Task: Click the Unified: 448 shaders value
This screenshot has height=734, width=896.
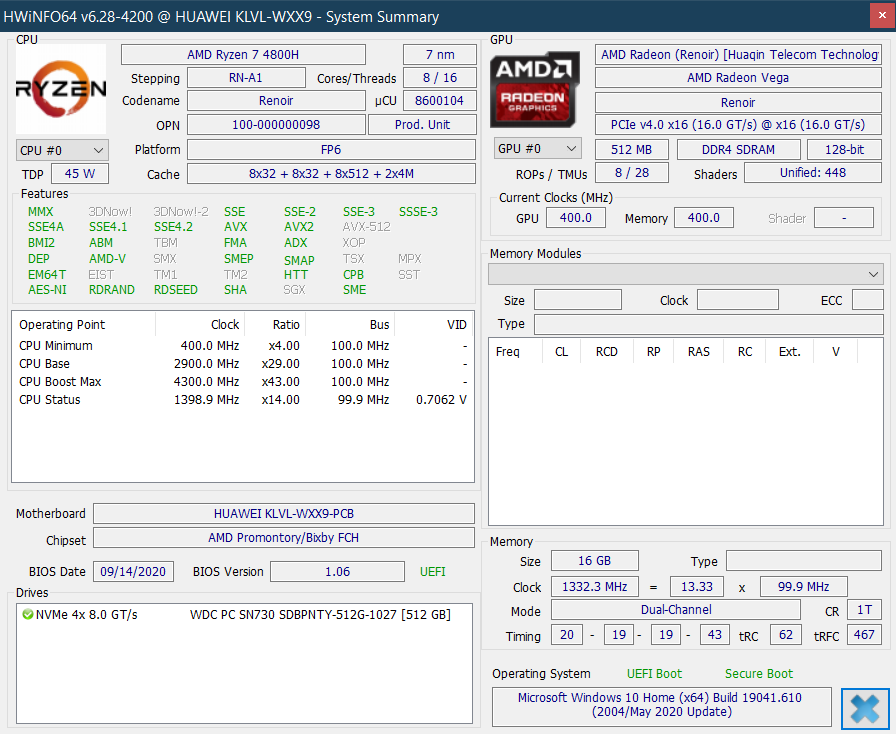Action: [813, 173]
